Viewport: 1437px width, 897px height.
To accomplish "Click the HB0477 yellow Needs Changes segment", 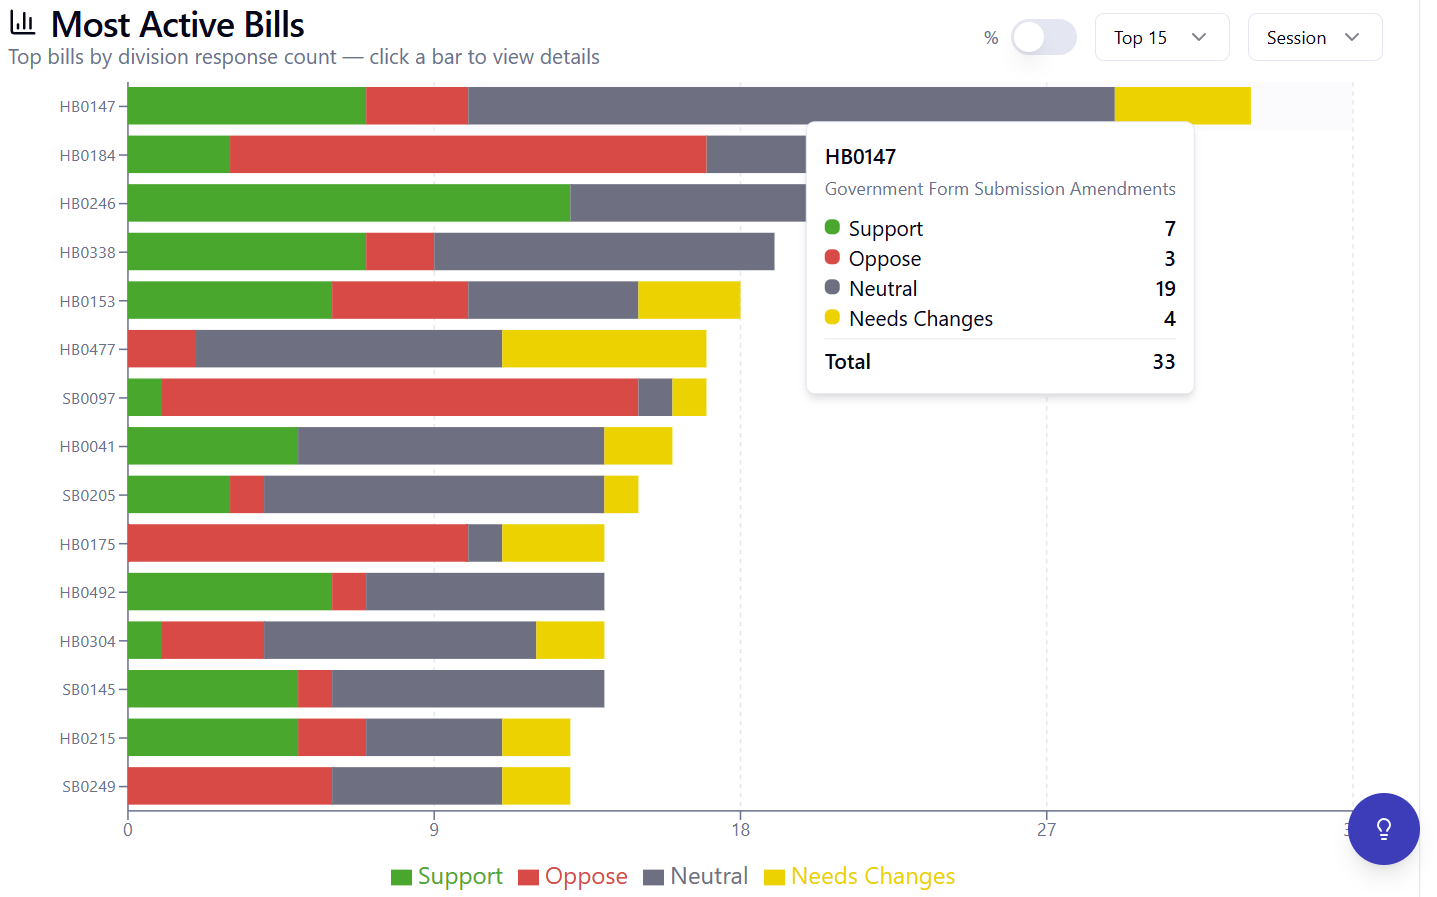I will pyautogui.click(x=604, y=349).
